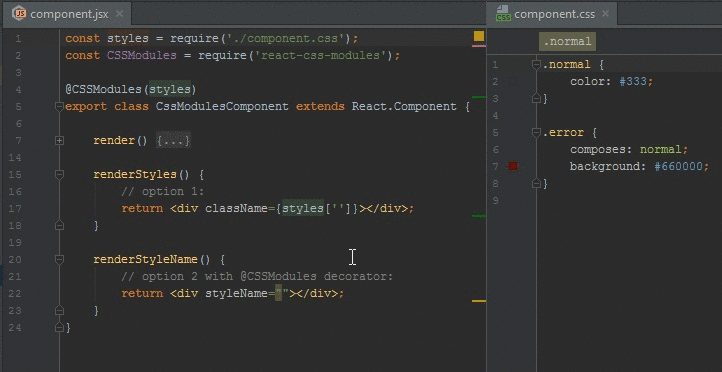Close the component.css tab
The width and height of the screenshot is (722, 372).
pos(606,14)
